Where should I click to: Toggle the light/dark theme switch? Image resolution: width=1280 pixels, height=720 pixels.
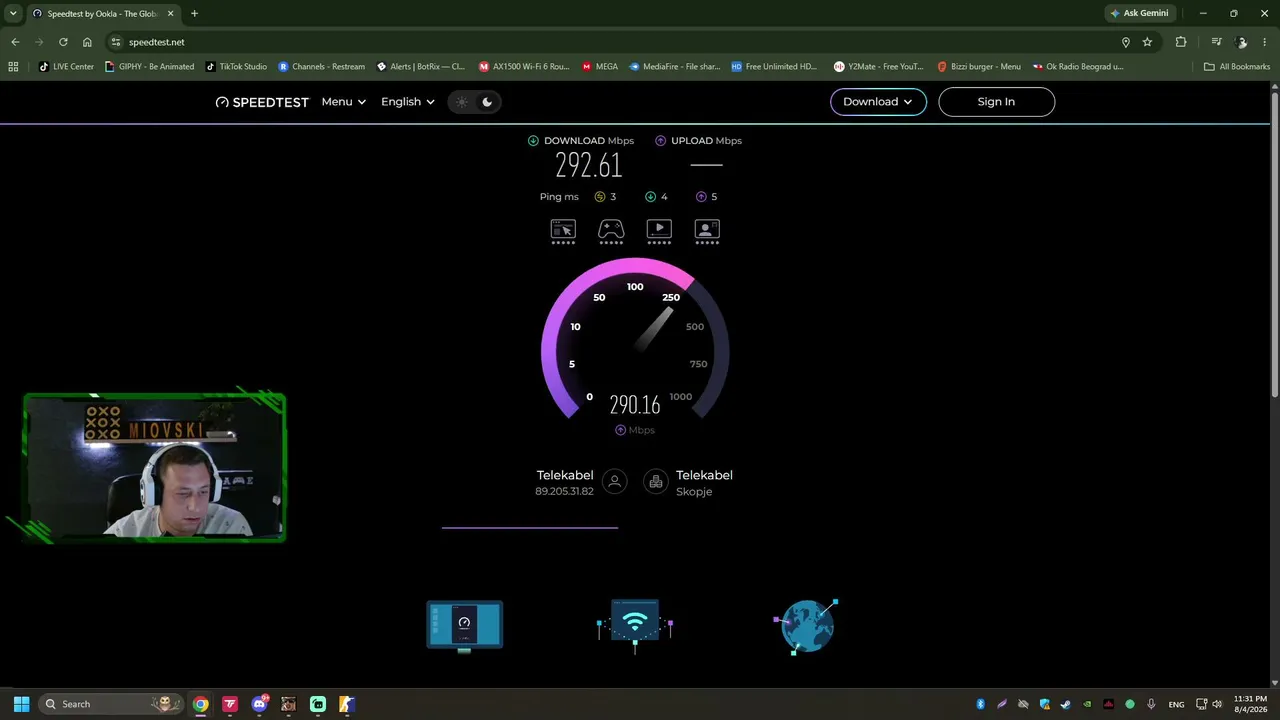click(474, 102)
